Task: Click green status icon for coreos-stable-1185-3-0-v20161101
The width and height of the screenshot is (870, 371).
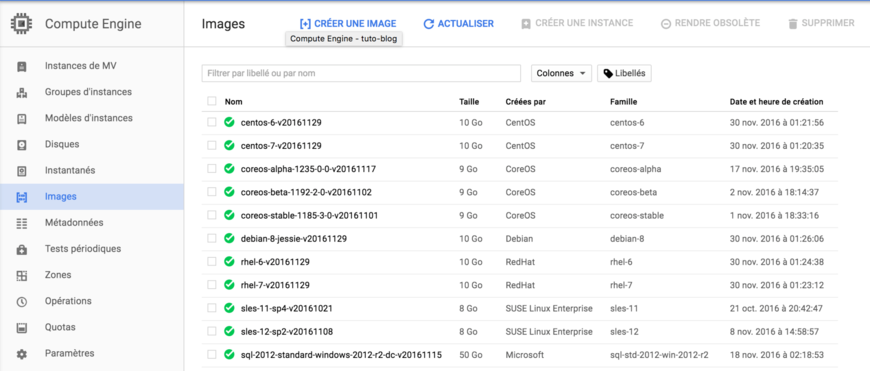Action: 229,215
